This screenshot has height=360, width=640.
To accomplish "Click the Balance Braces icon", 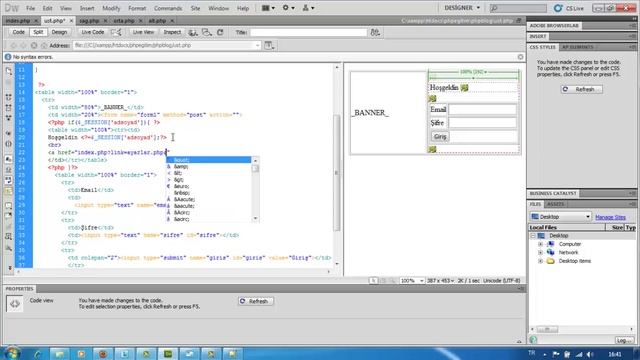I will tap(9, 144).
